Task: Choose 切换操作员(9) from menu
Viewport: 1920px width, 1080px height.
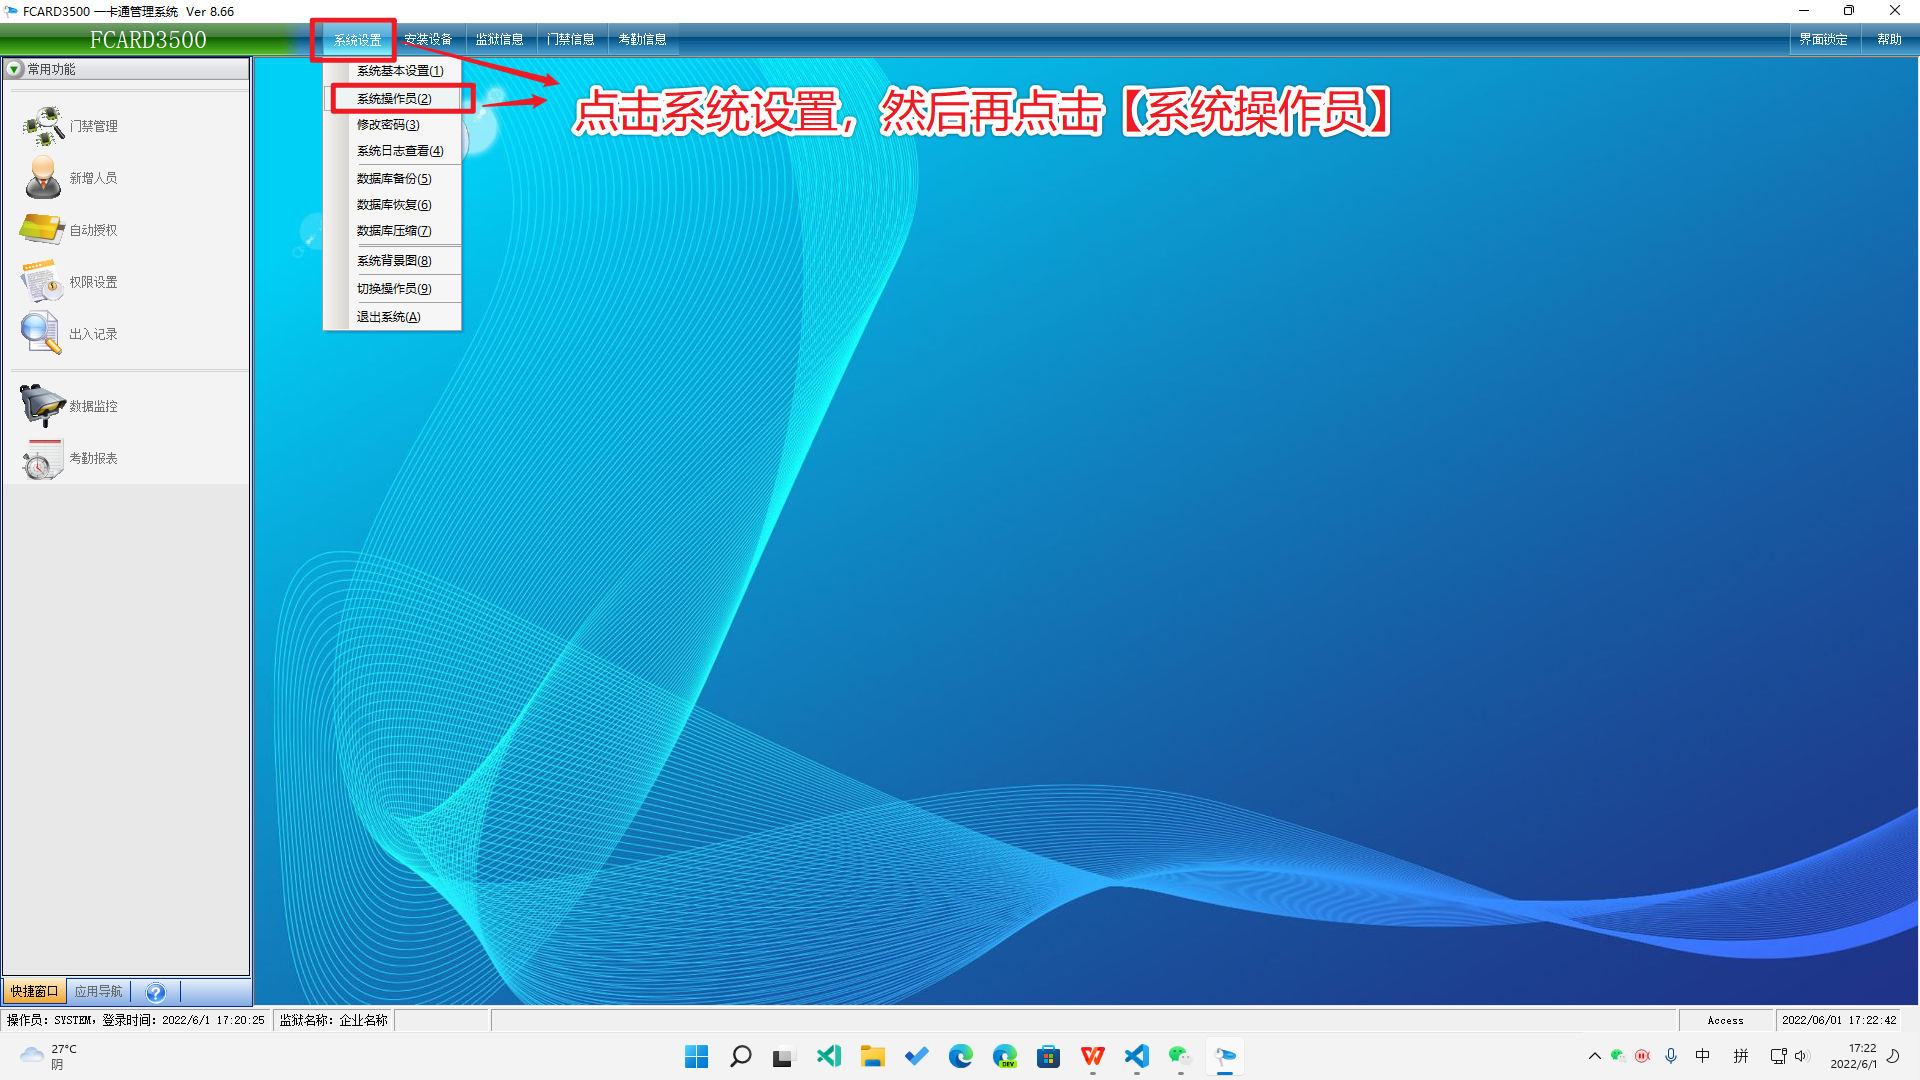Action: (394, 289)
